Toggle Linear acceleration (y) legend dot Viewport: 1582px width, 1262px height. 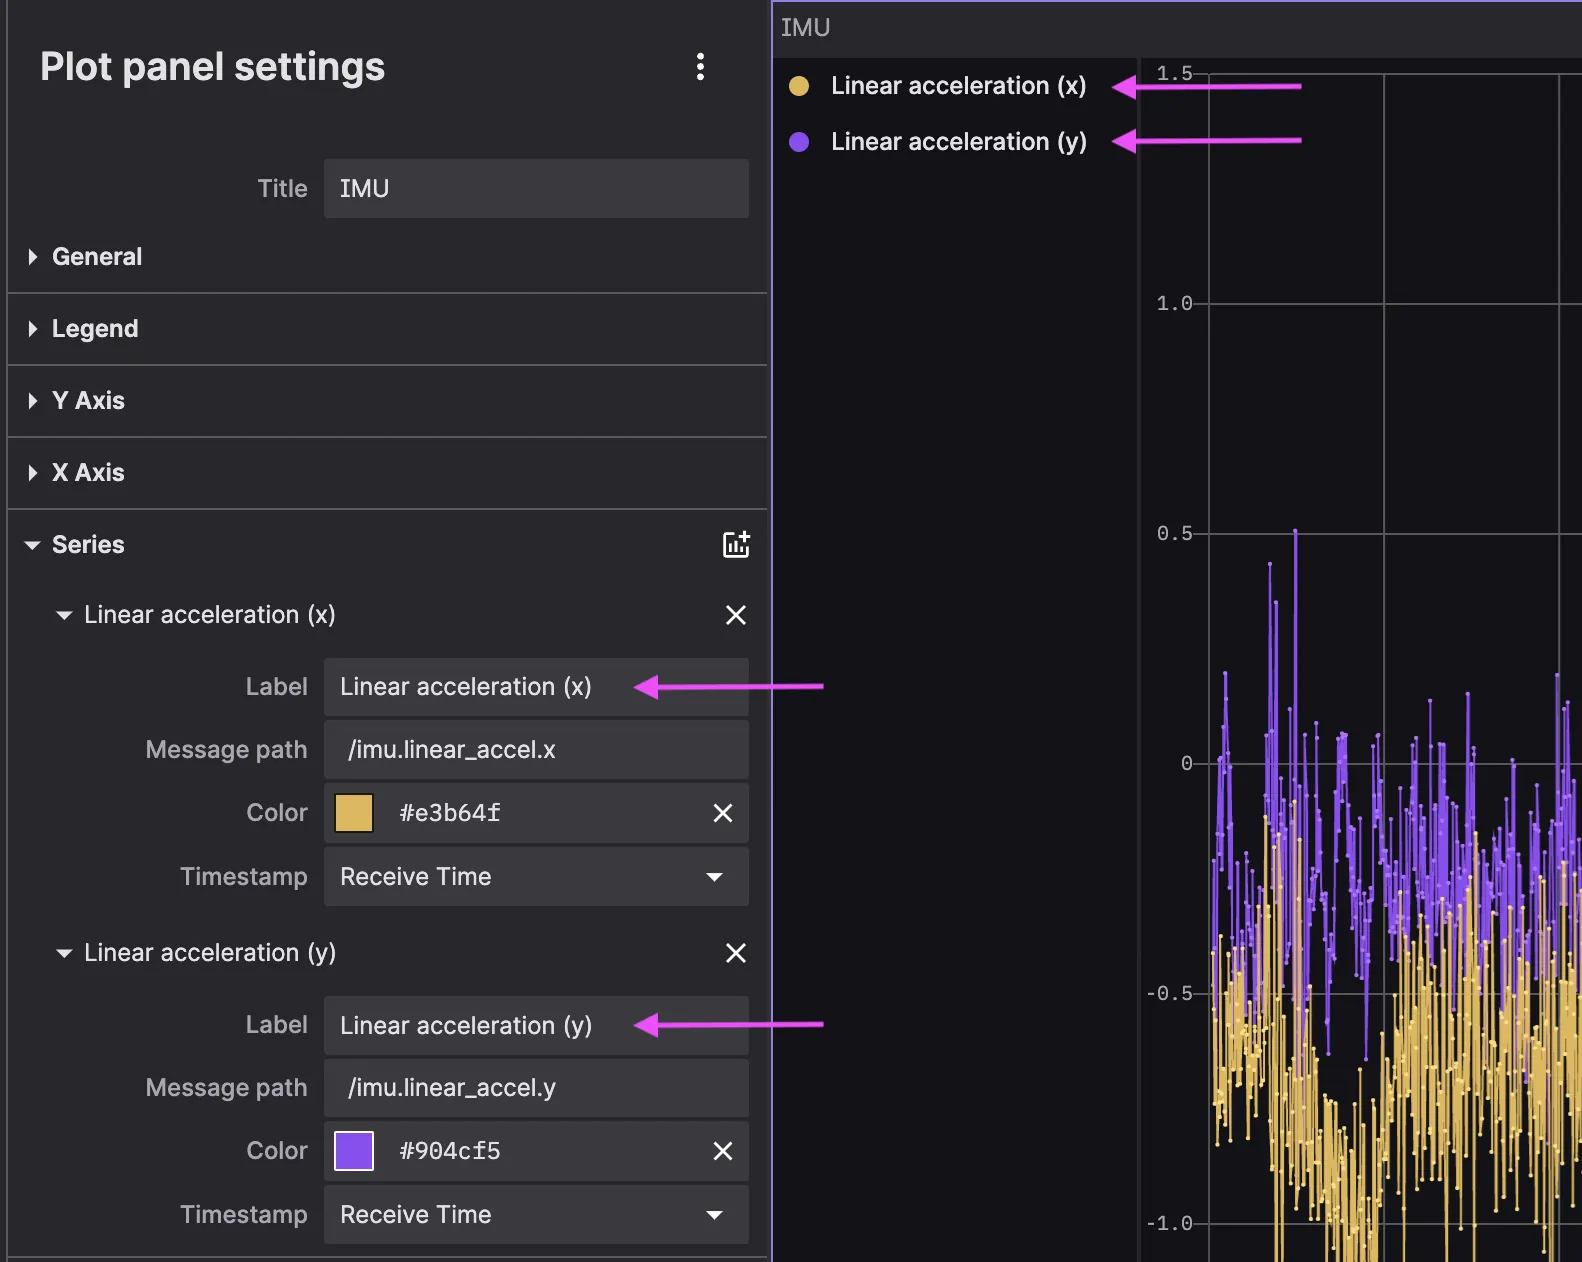(x=799, y=142)
